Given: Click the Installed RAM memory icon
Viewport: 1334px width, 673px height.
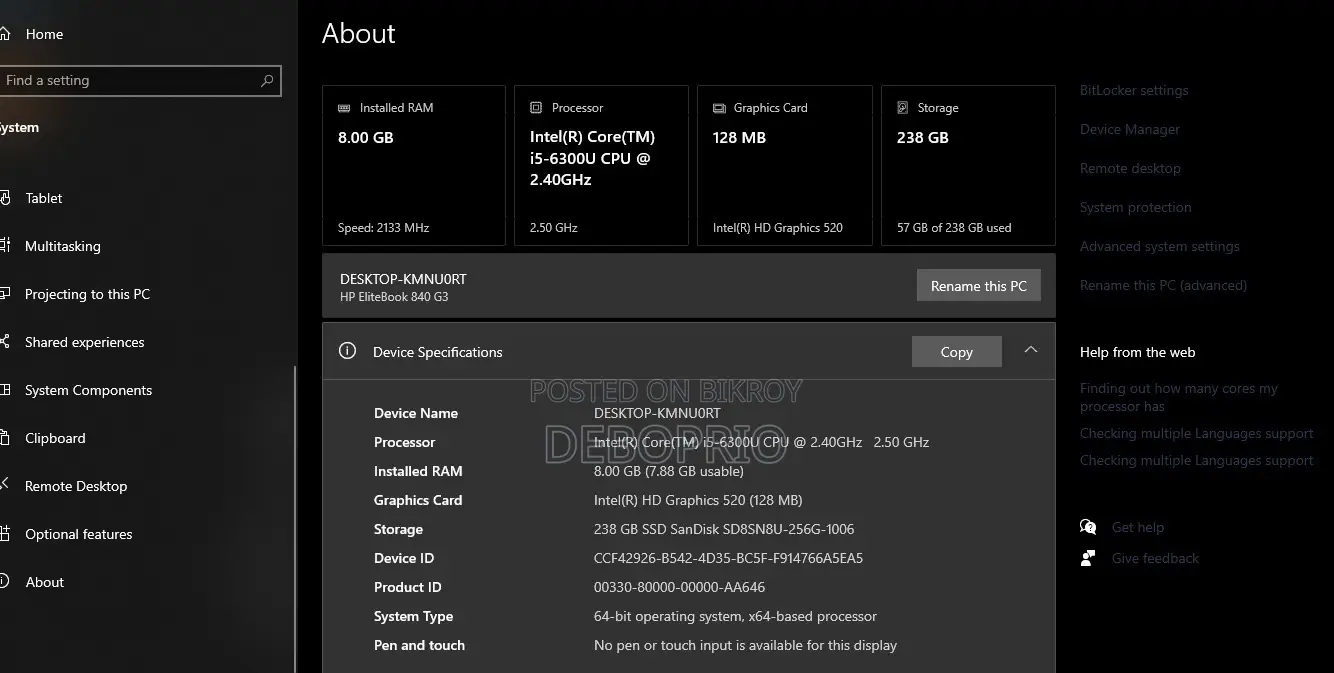Looking at the screenshot, I should tap(344, 108).
